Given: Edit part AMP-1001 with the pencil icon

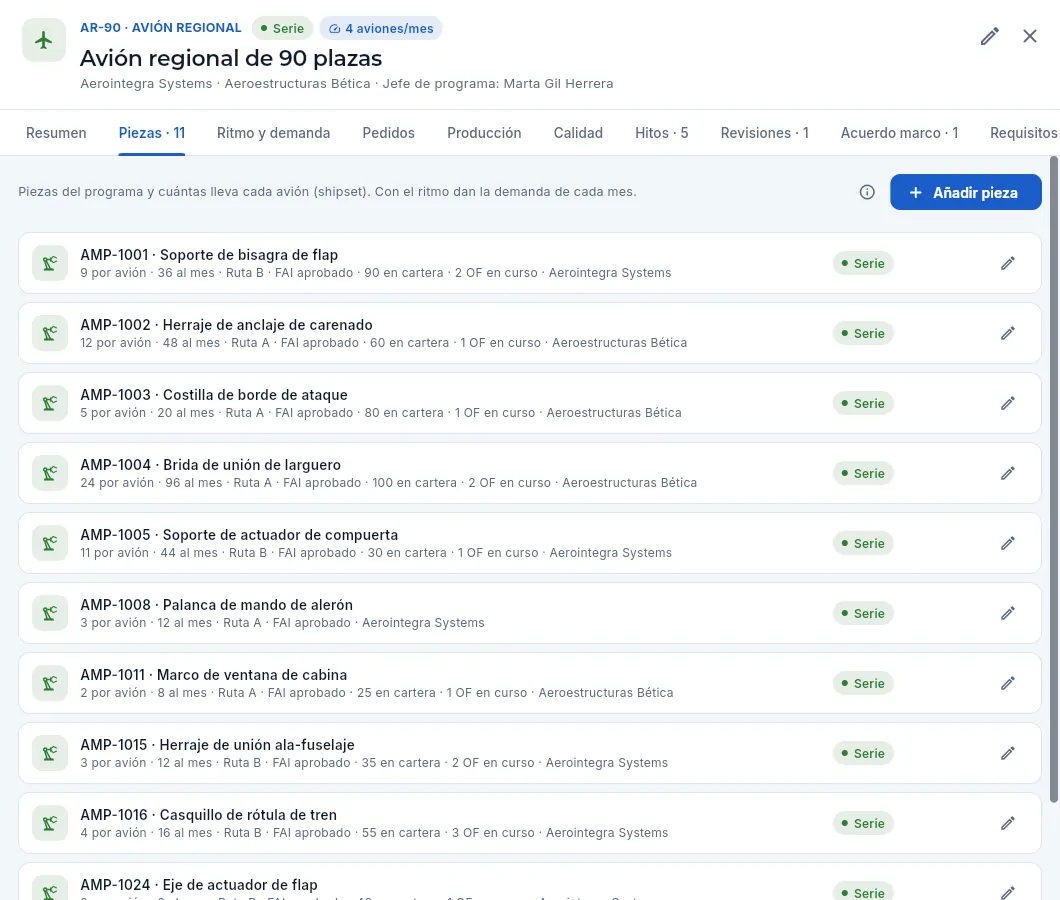Looking at the screenshot, I should (1007, 263).
